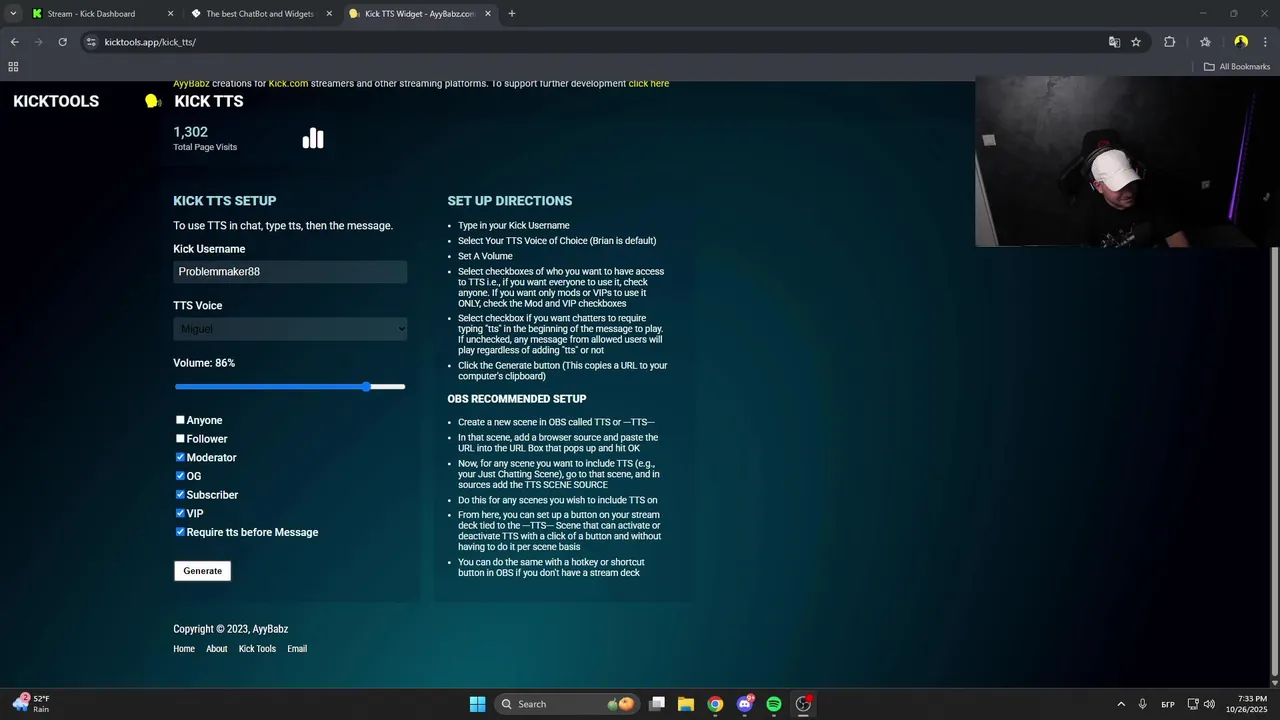Select the Kick TTS Widget tab
Screen dimensions: 1280x720
pyautogui.click(x=420, y=14)
